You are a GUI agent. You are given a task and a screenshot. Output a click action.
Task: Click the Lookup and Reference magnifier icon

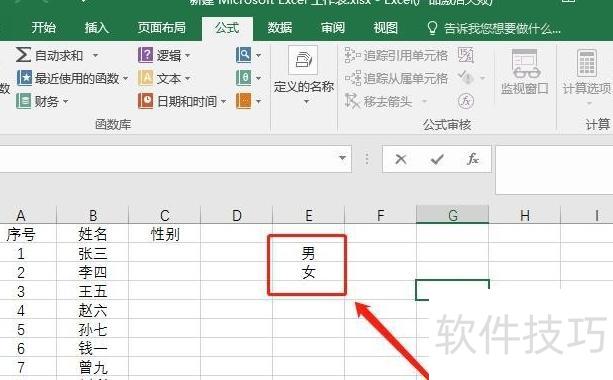[x=244, y=55]
